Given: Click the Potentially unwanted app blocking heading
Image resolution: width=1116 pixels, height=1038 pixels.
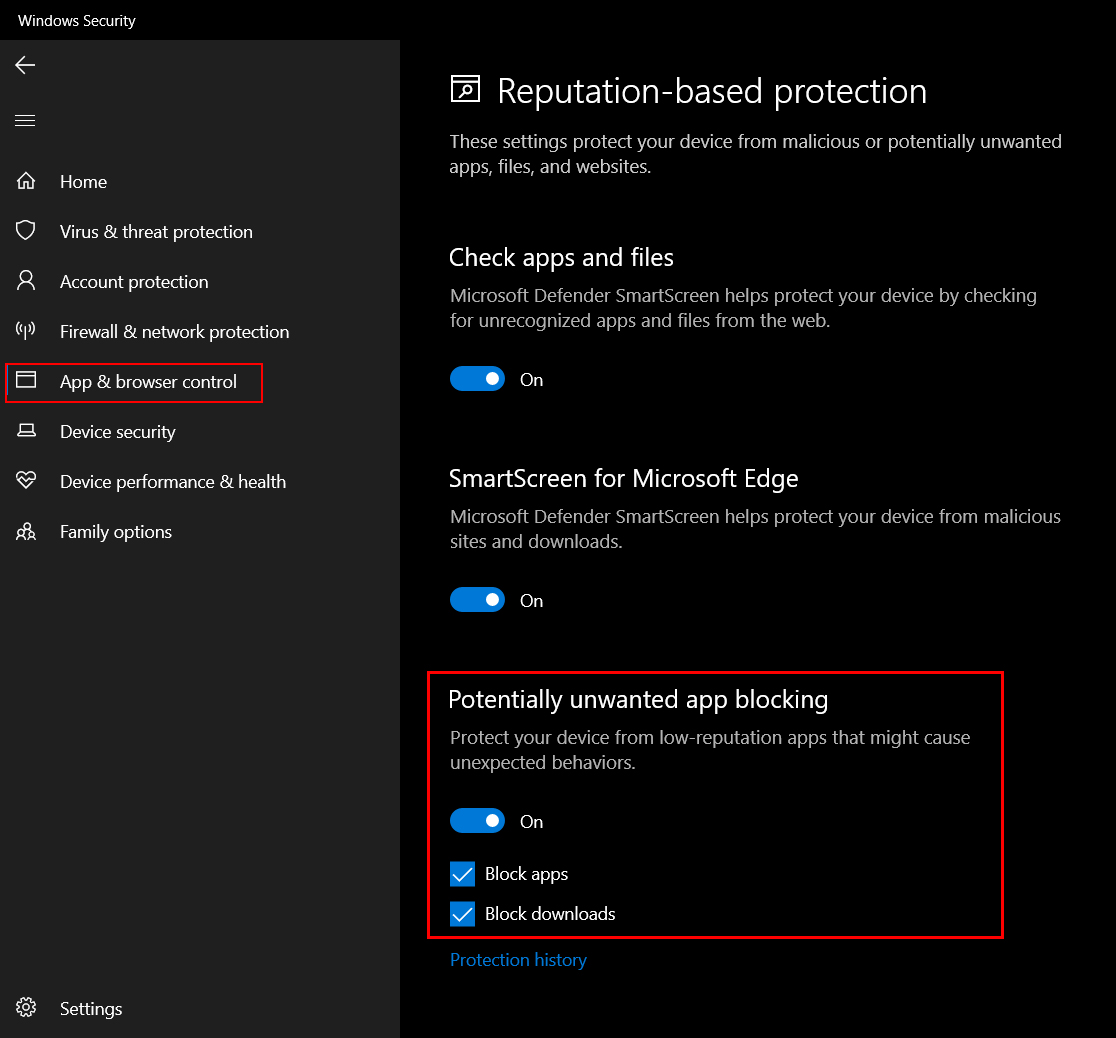Looking at the screenshot, I should tap(638, 700).
